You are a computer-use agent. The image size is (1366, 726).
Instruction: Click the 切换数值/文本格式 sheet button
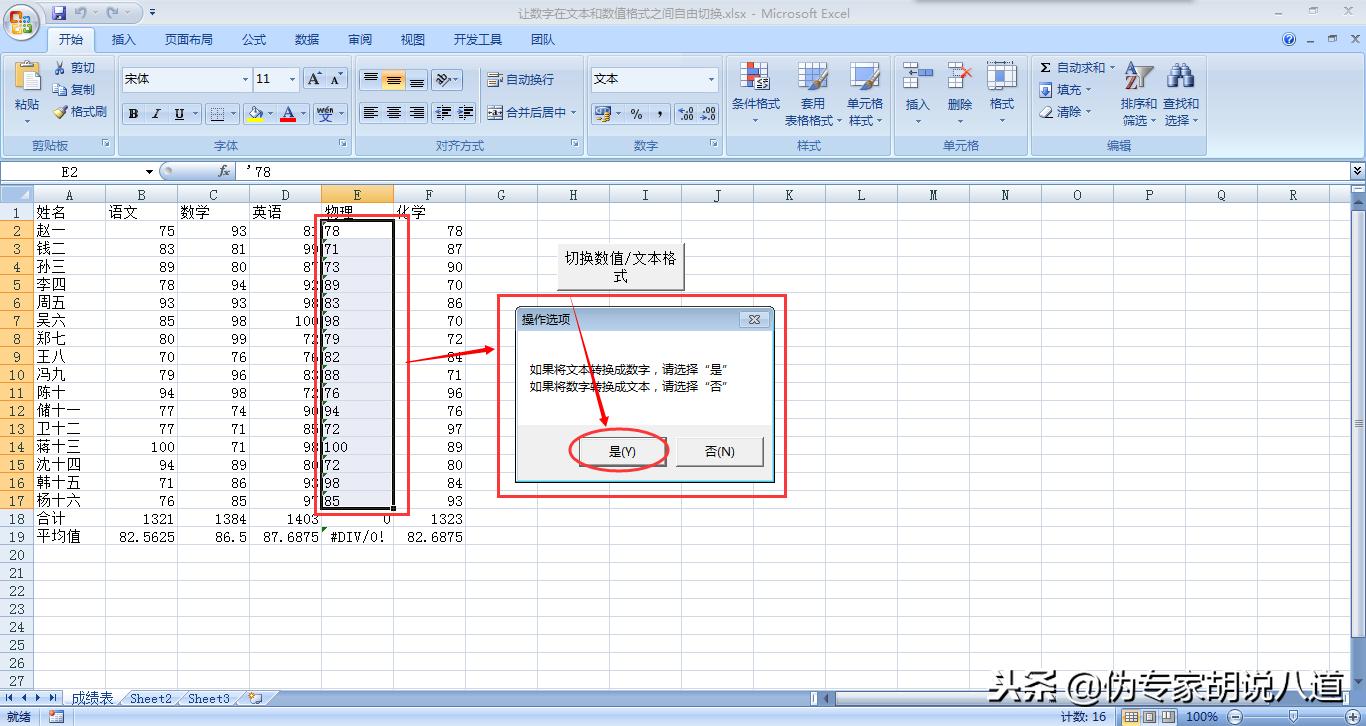click(620, 267)
